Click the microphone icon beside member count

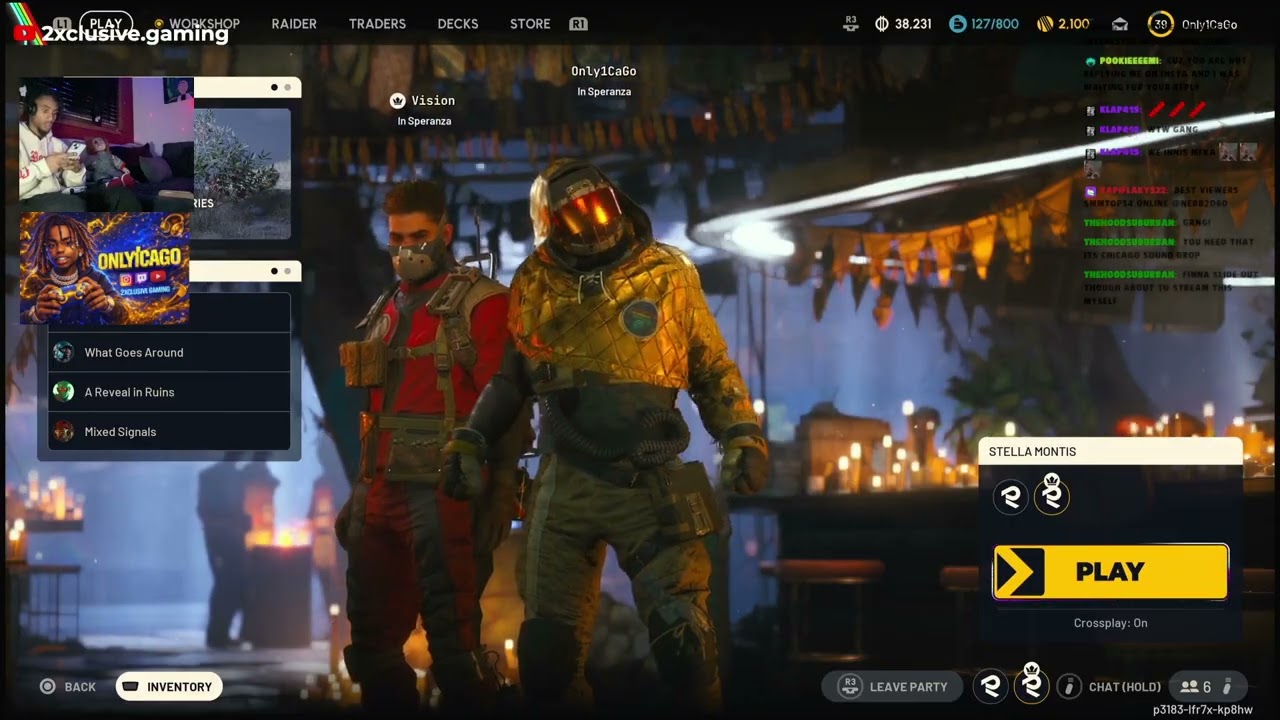[1227, 687]
